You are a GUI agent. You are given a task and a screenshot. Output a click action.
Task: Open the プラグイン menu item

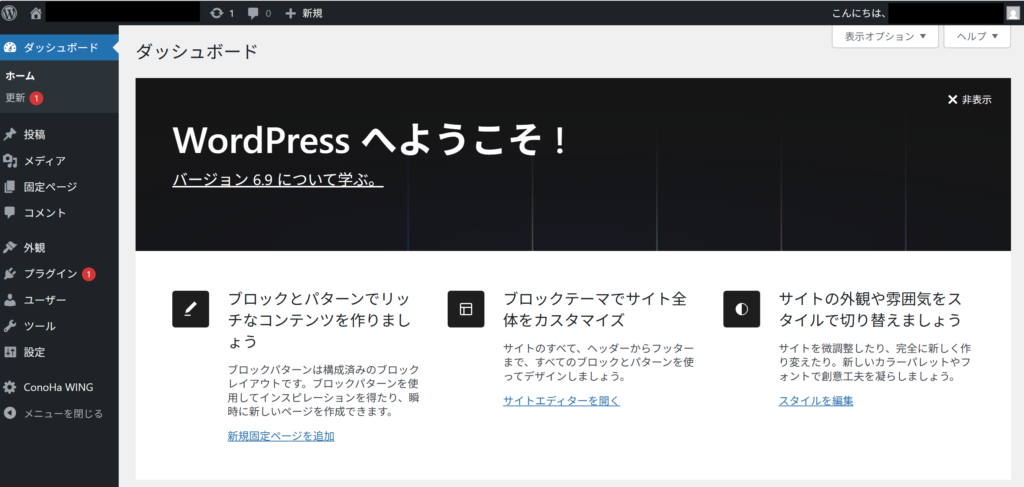50,273
